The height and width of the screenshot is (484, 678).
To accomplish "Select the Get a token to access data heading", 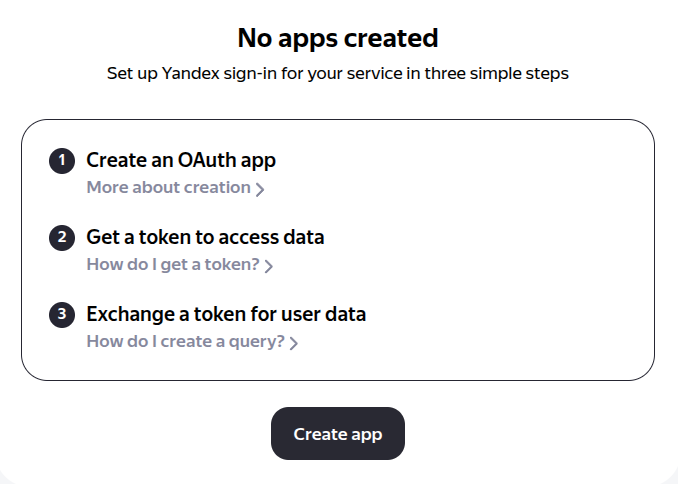I will [x=205, y=238].
